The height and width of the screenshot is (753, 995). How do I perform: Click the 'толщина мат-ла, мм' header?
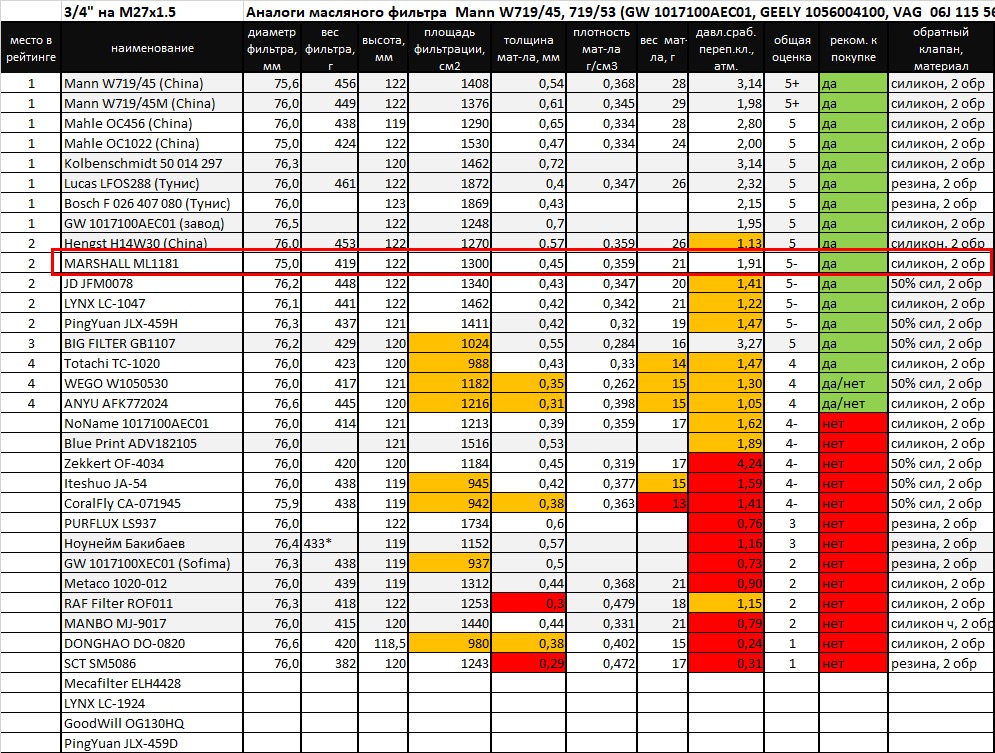(x=529, y=48)
